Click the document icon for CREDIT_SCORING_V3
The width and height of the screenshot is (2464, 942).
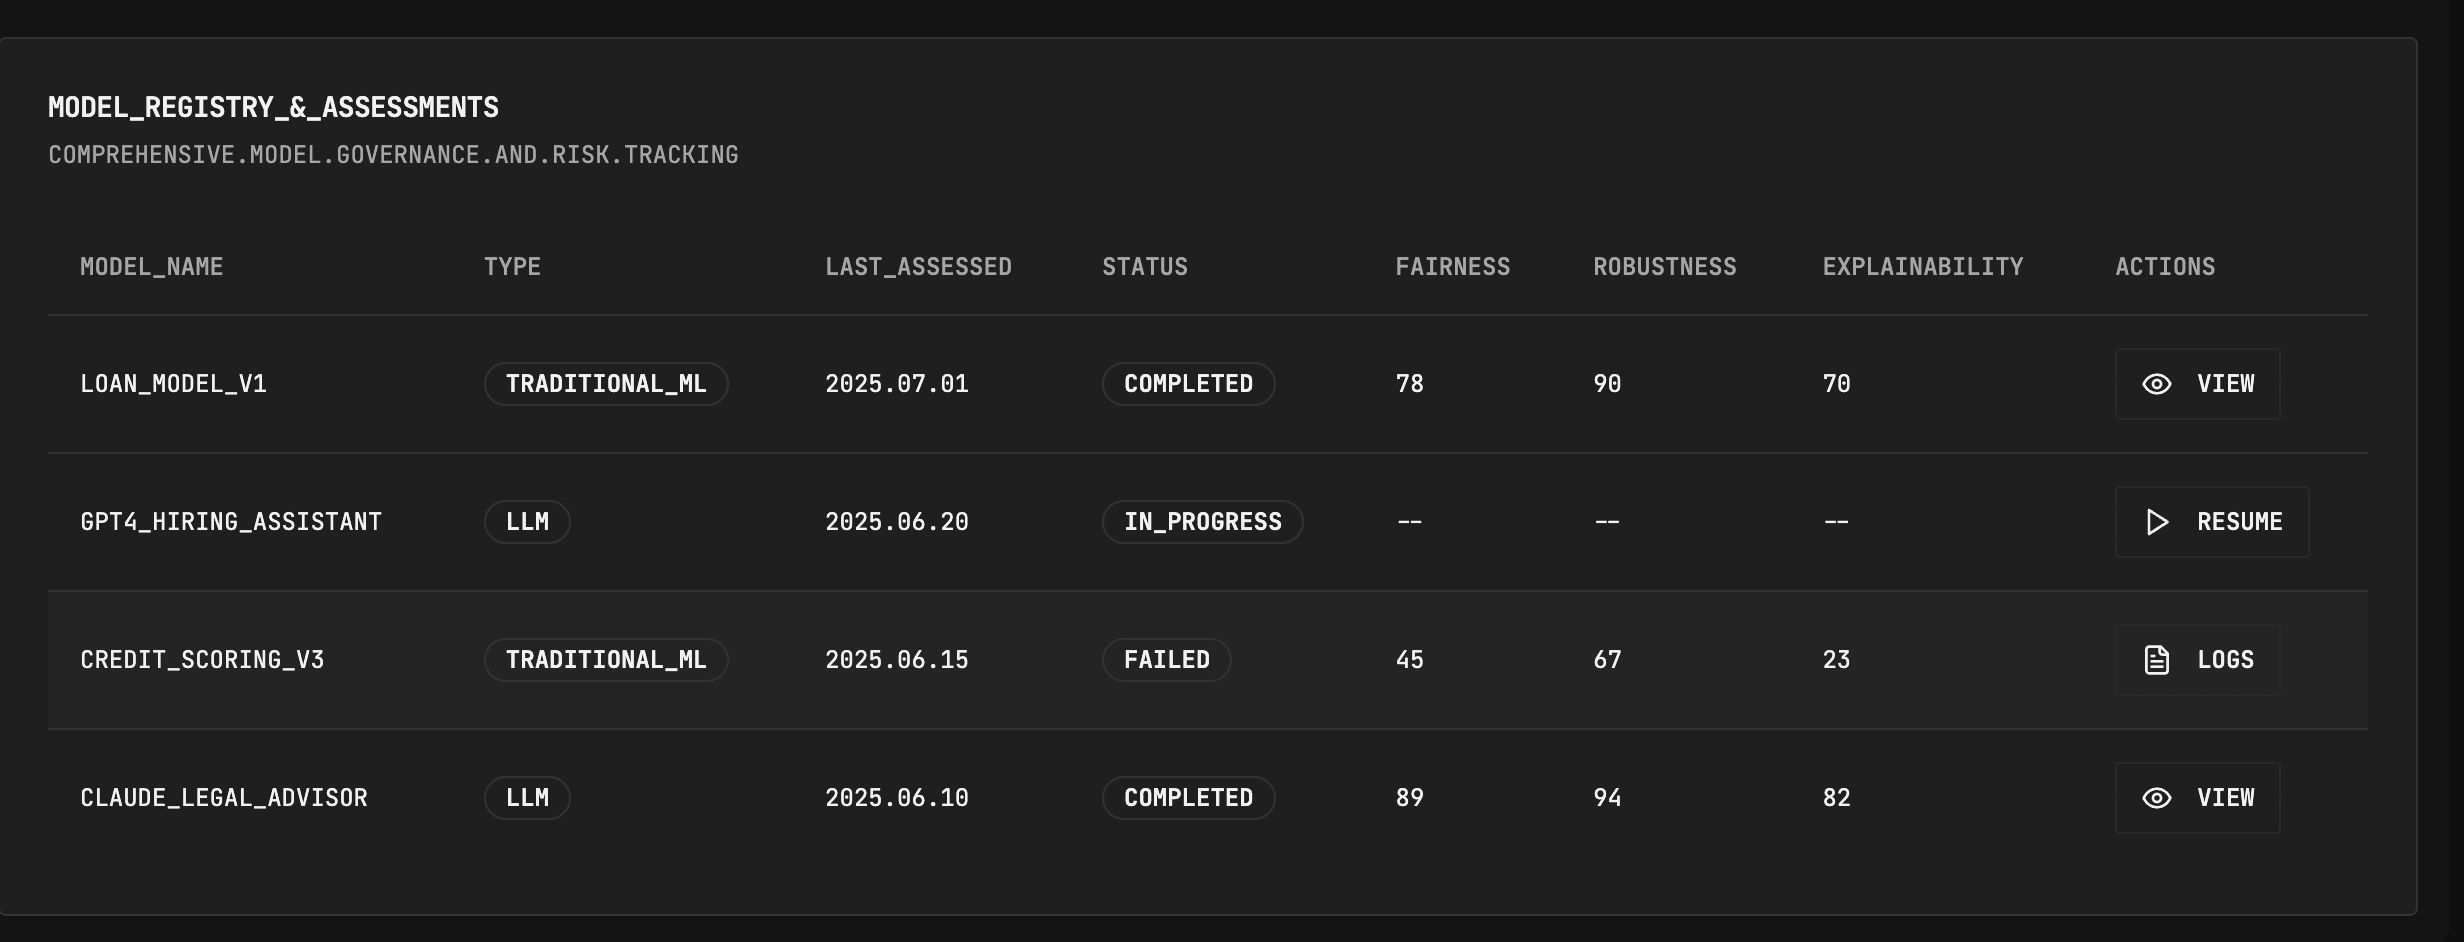pyautogui.click(x=2157, y=660)
